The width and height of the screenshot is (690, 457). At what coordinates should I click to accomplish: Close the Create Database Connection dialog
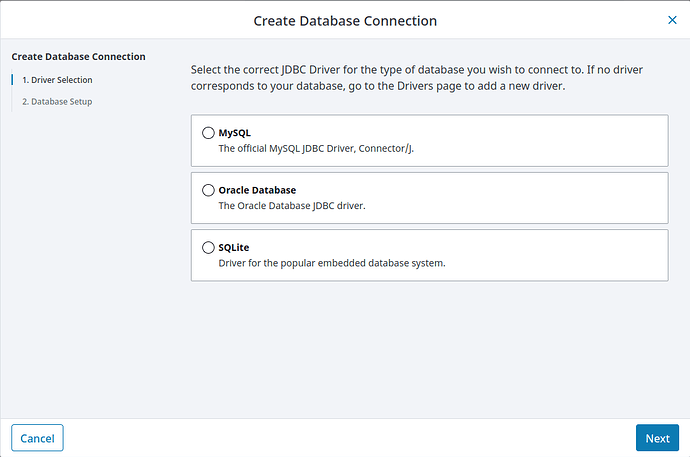tap(673, 20)
